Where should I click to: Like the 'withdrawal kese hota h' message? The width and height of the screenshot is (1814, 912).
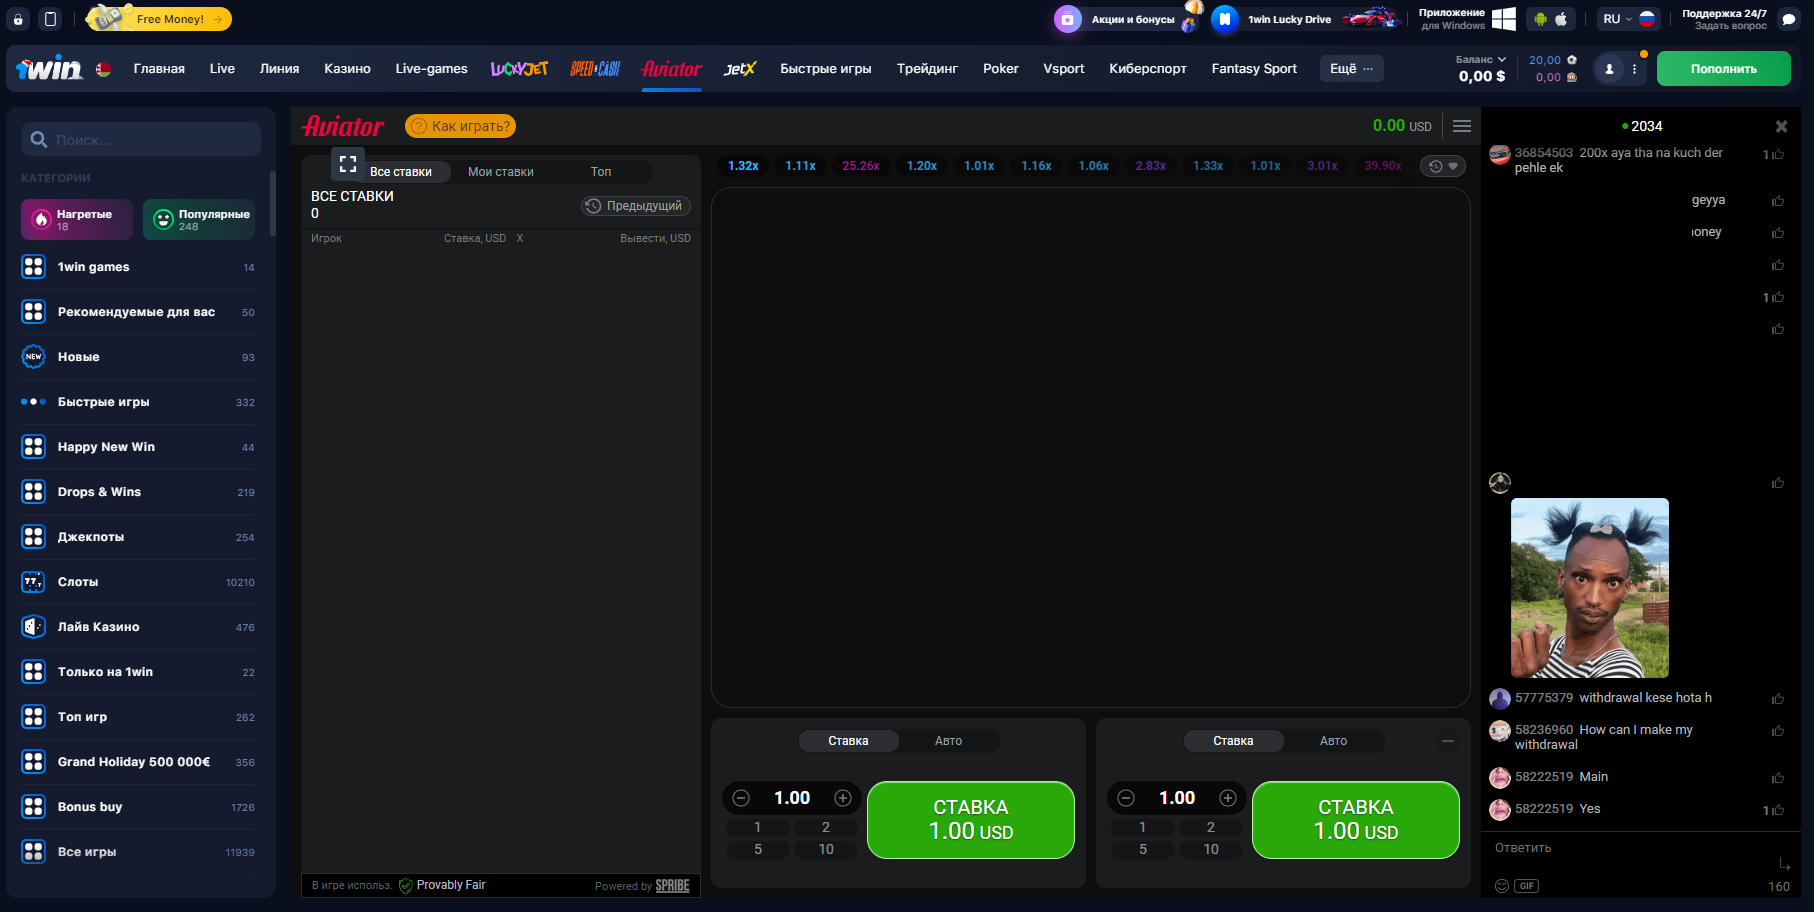(1778, 699)
